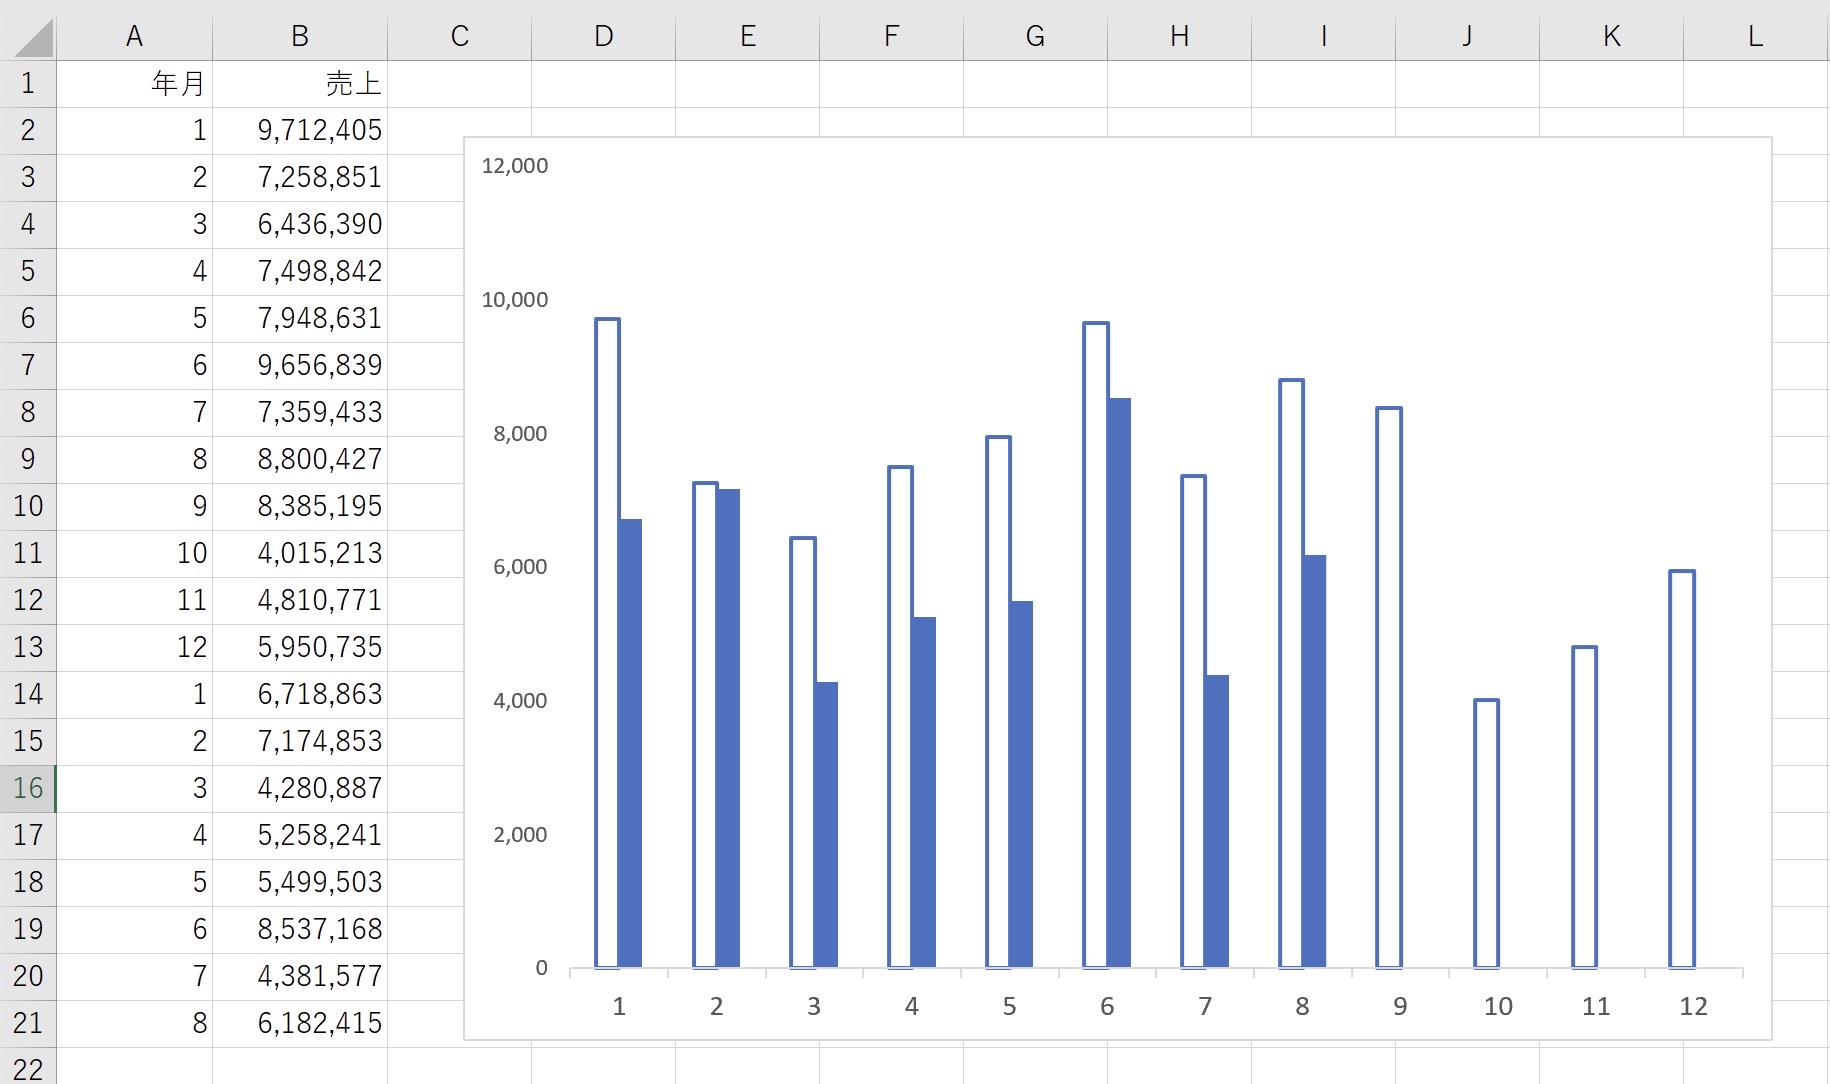Click the filled bar for month 4
The height and width of the screenshot is (1084, 1830).
[924, 792]
